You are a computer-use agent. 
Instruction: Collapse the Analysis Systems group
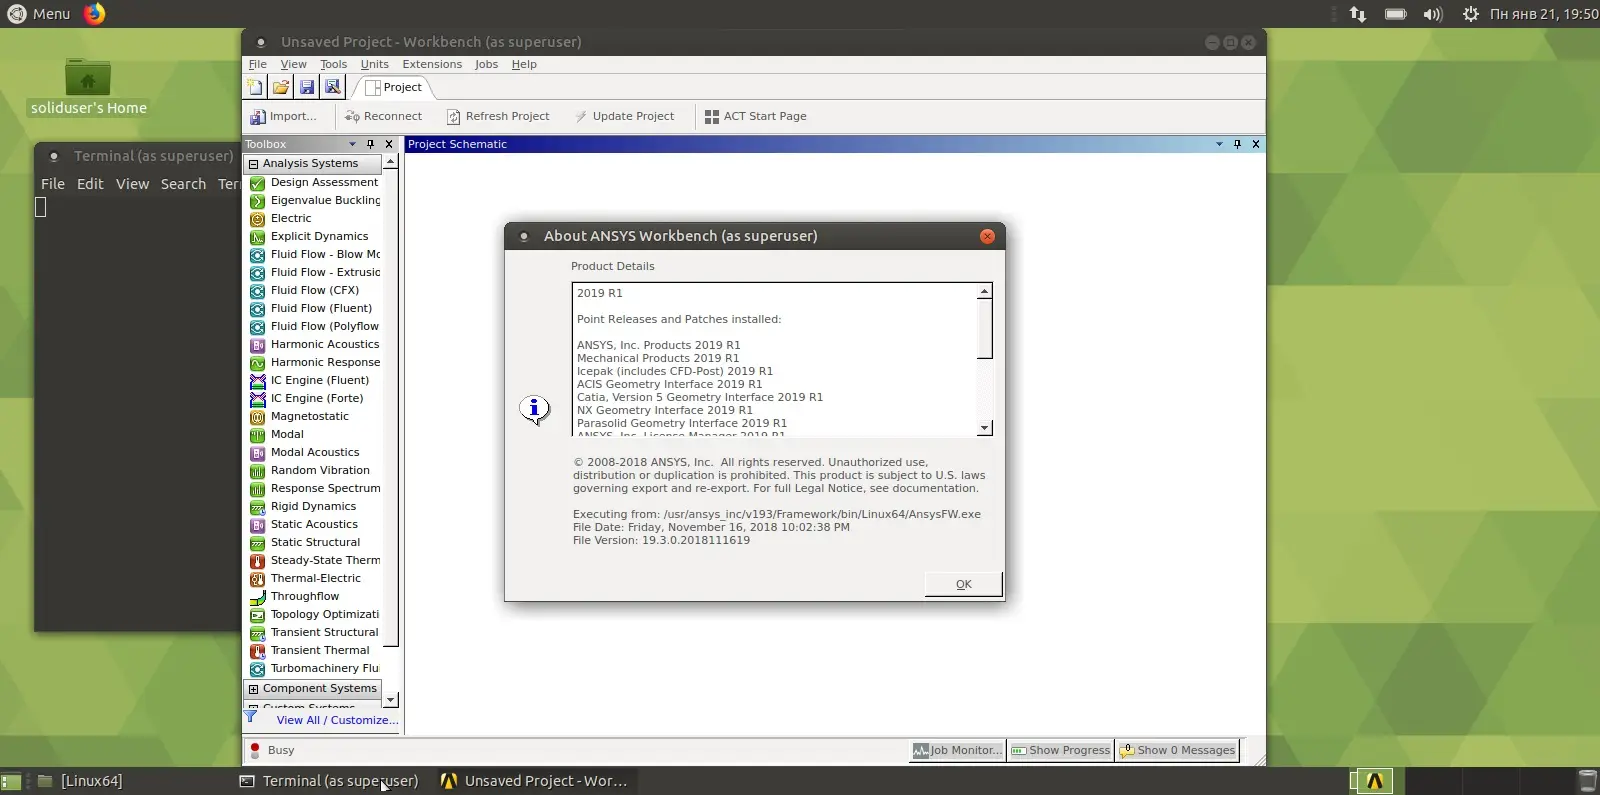tap(254, 164)
